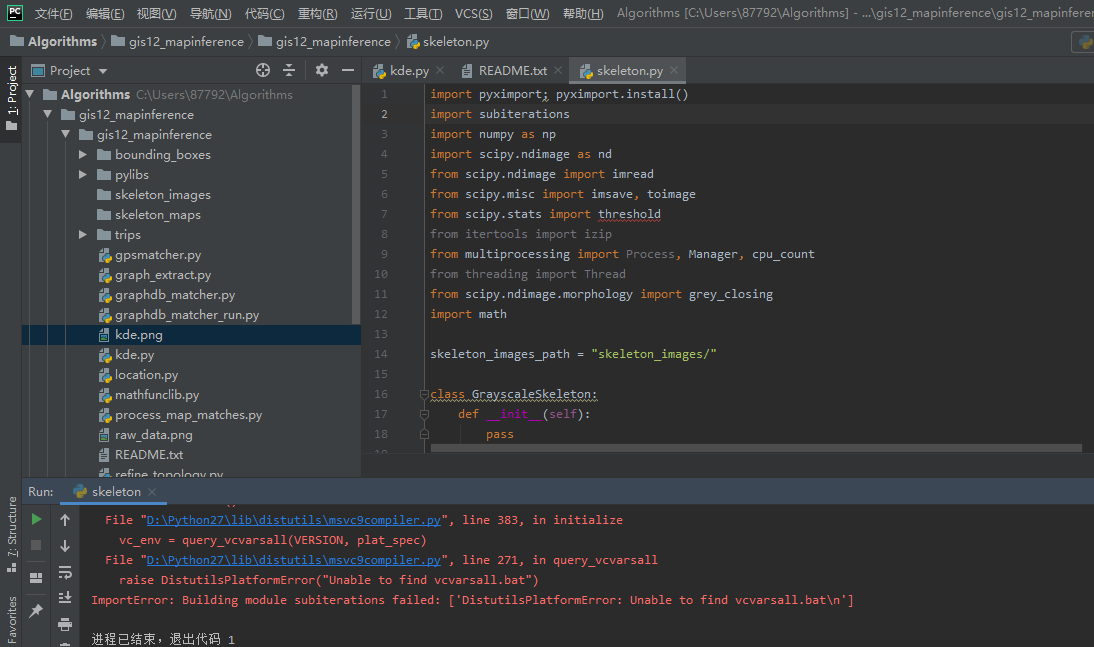Jump up the stack trace
The image size is (1094, 647).
tap(65, 519)
